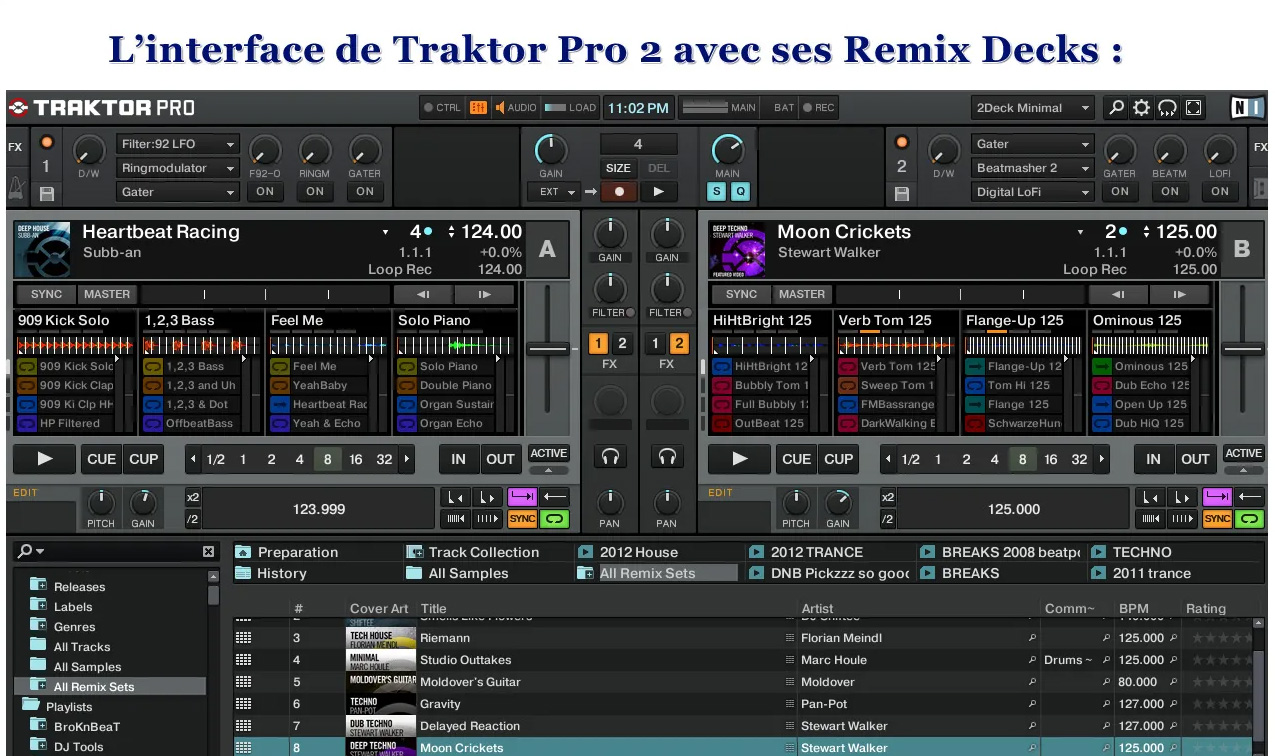Set Deck A loop IN point

[458, 459]
